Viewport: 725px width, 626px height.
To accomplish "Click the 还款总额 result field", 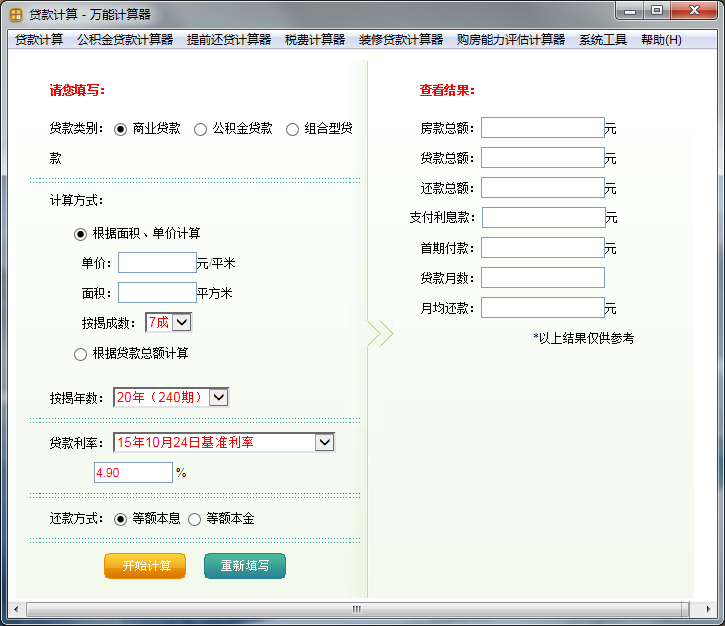I will click(543, 188).
